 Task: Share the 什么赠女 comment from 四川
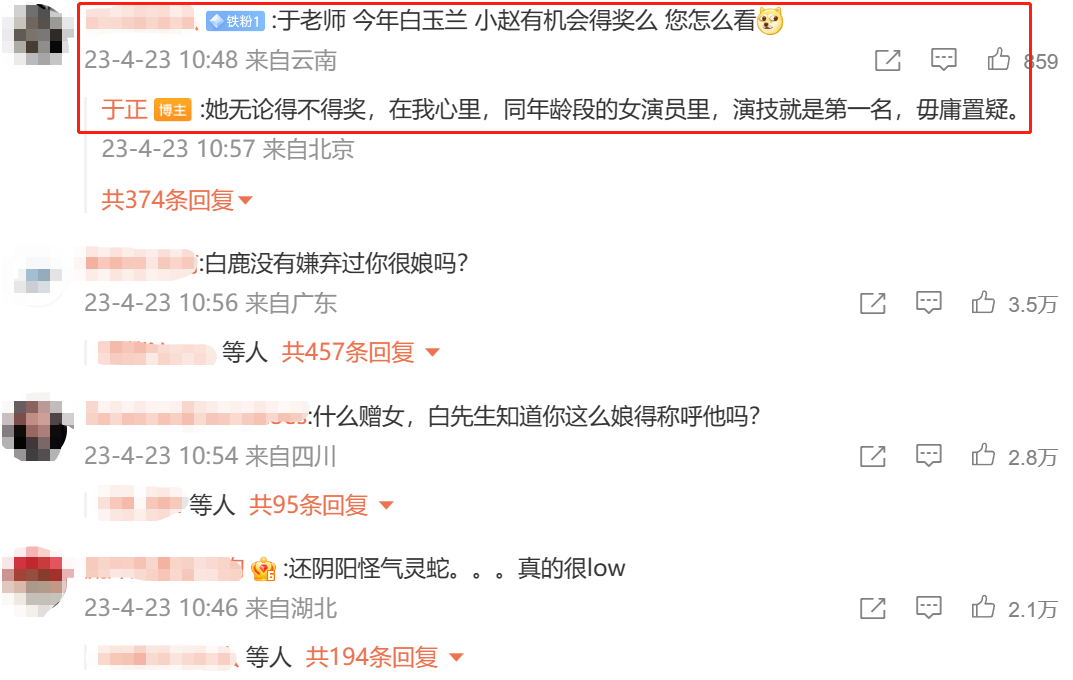(872, 456)
